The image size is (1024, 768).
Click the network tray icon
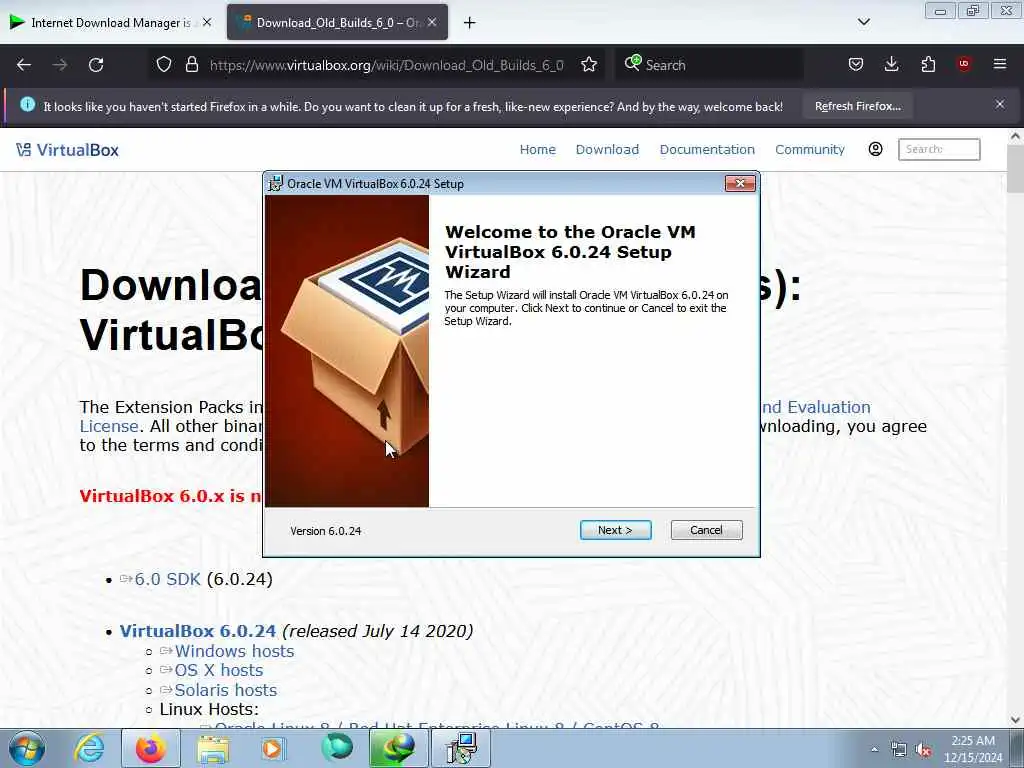tap(899, 750)
